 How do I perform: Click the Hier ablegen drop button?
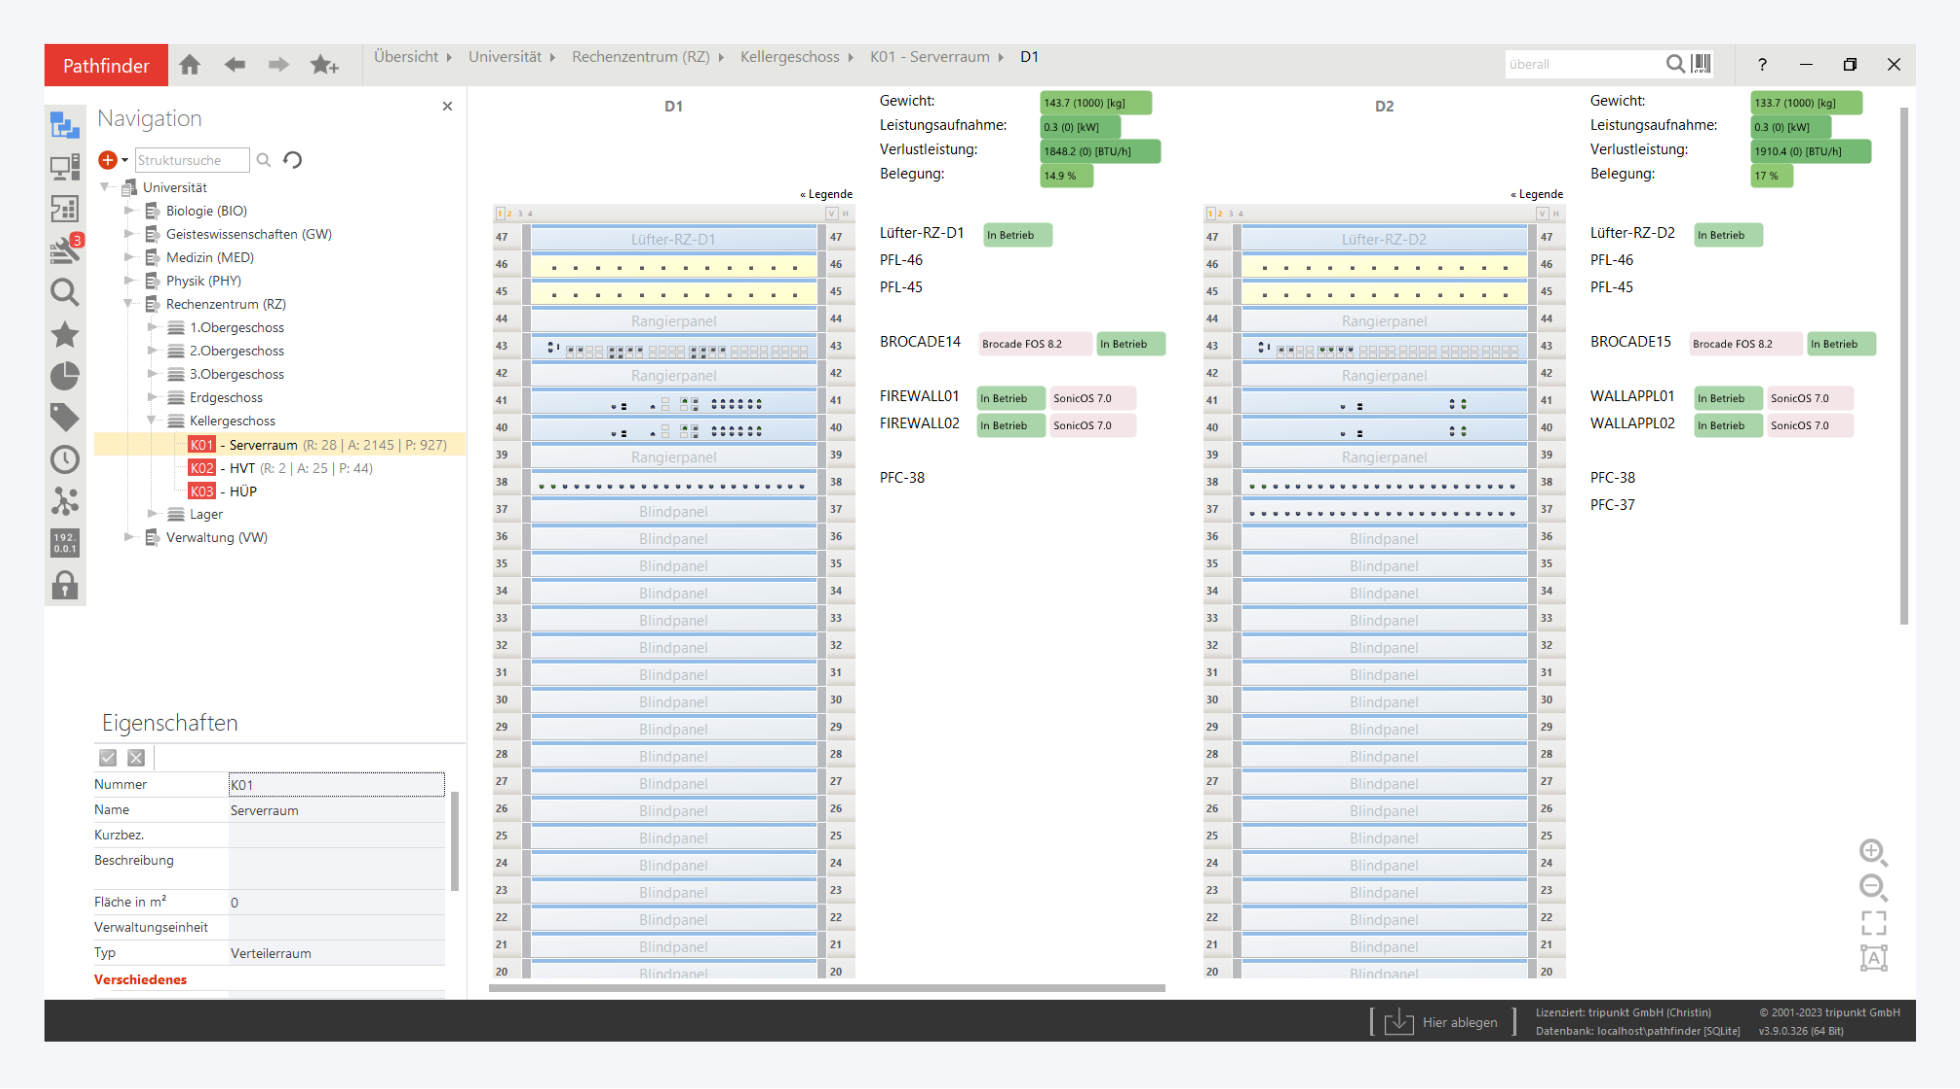(x=1442, y=1022)
